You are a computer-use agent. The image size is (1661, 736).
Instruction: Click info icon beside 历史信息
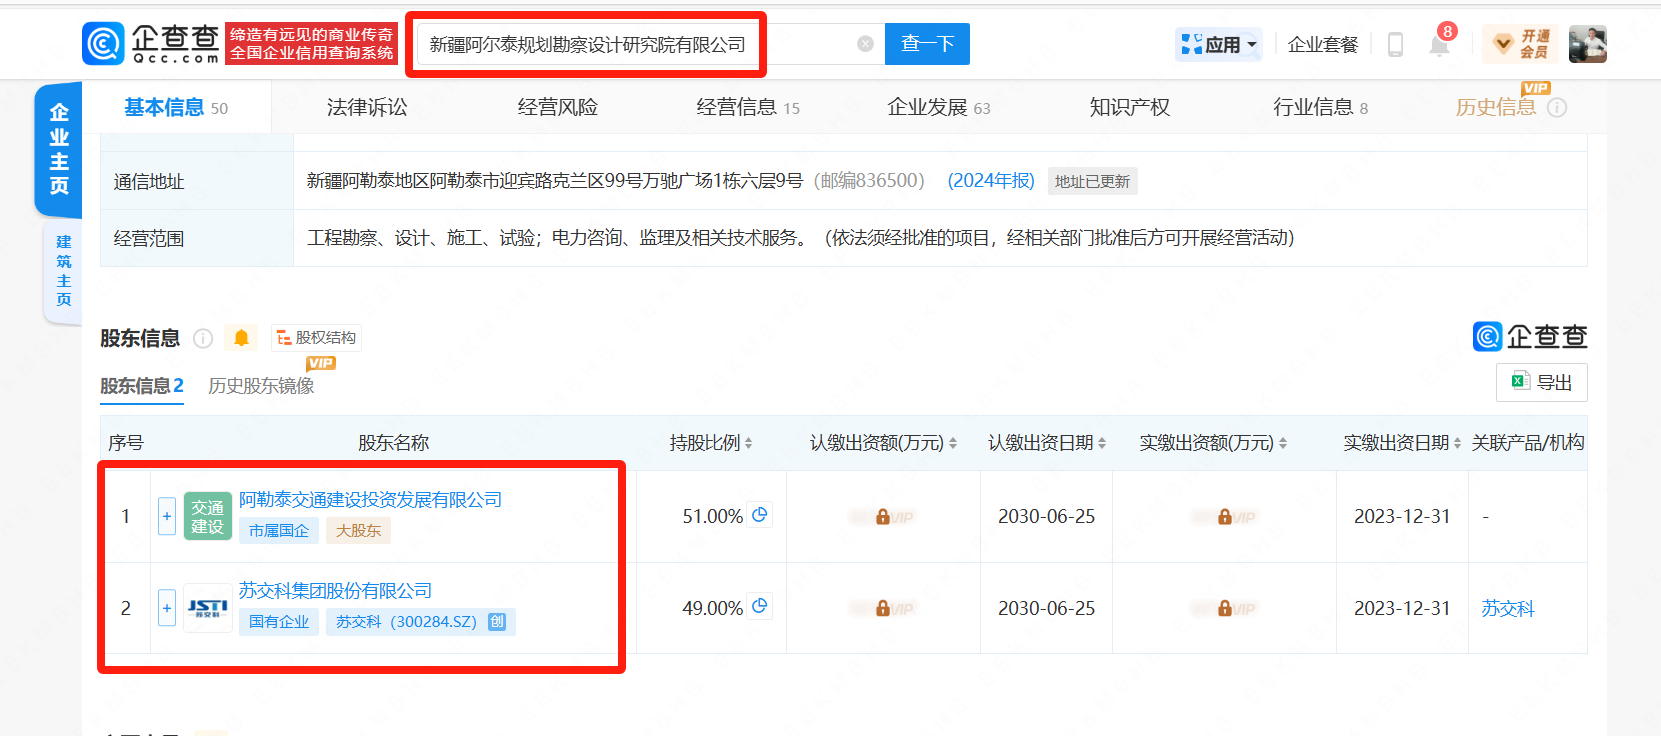[x=1557, y=108]
